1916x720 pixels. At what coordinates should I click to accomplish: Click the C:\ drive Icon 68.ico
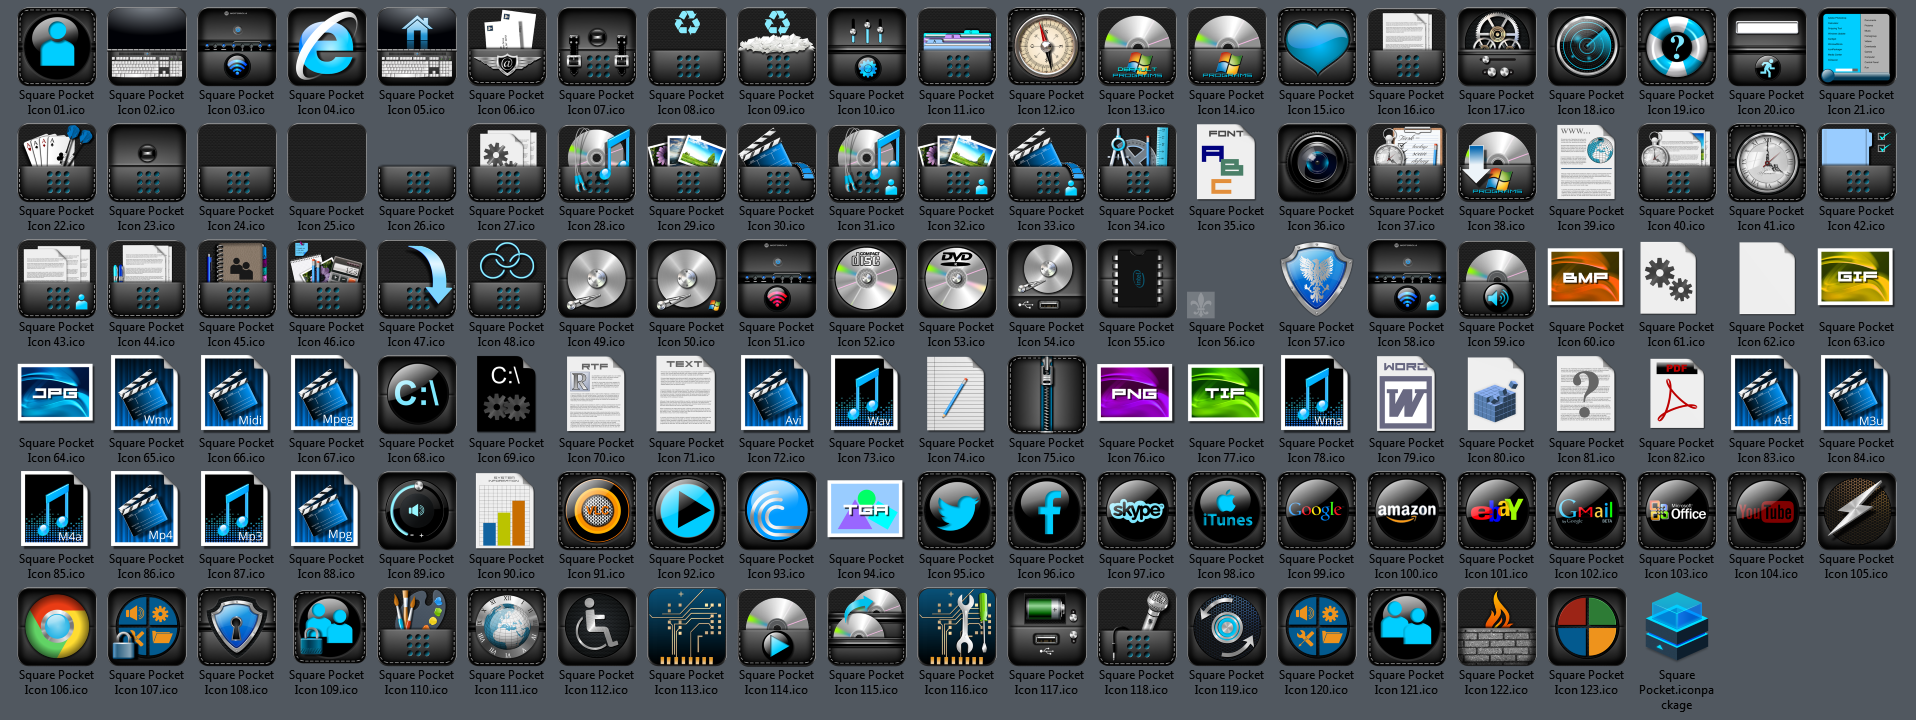coord(417,395)
